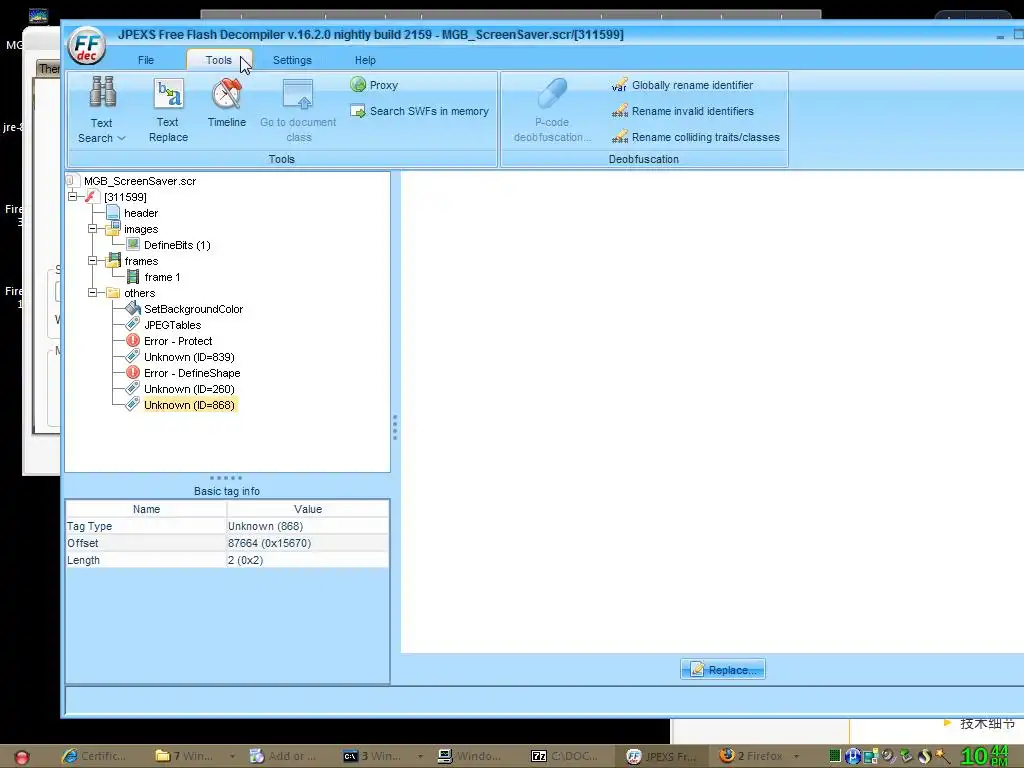The image size is (1024, 768).
Task: Click the horizontal splitter above Basic tag info
Action: tap(226, 477)
